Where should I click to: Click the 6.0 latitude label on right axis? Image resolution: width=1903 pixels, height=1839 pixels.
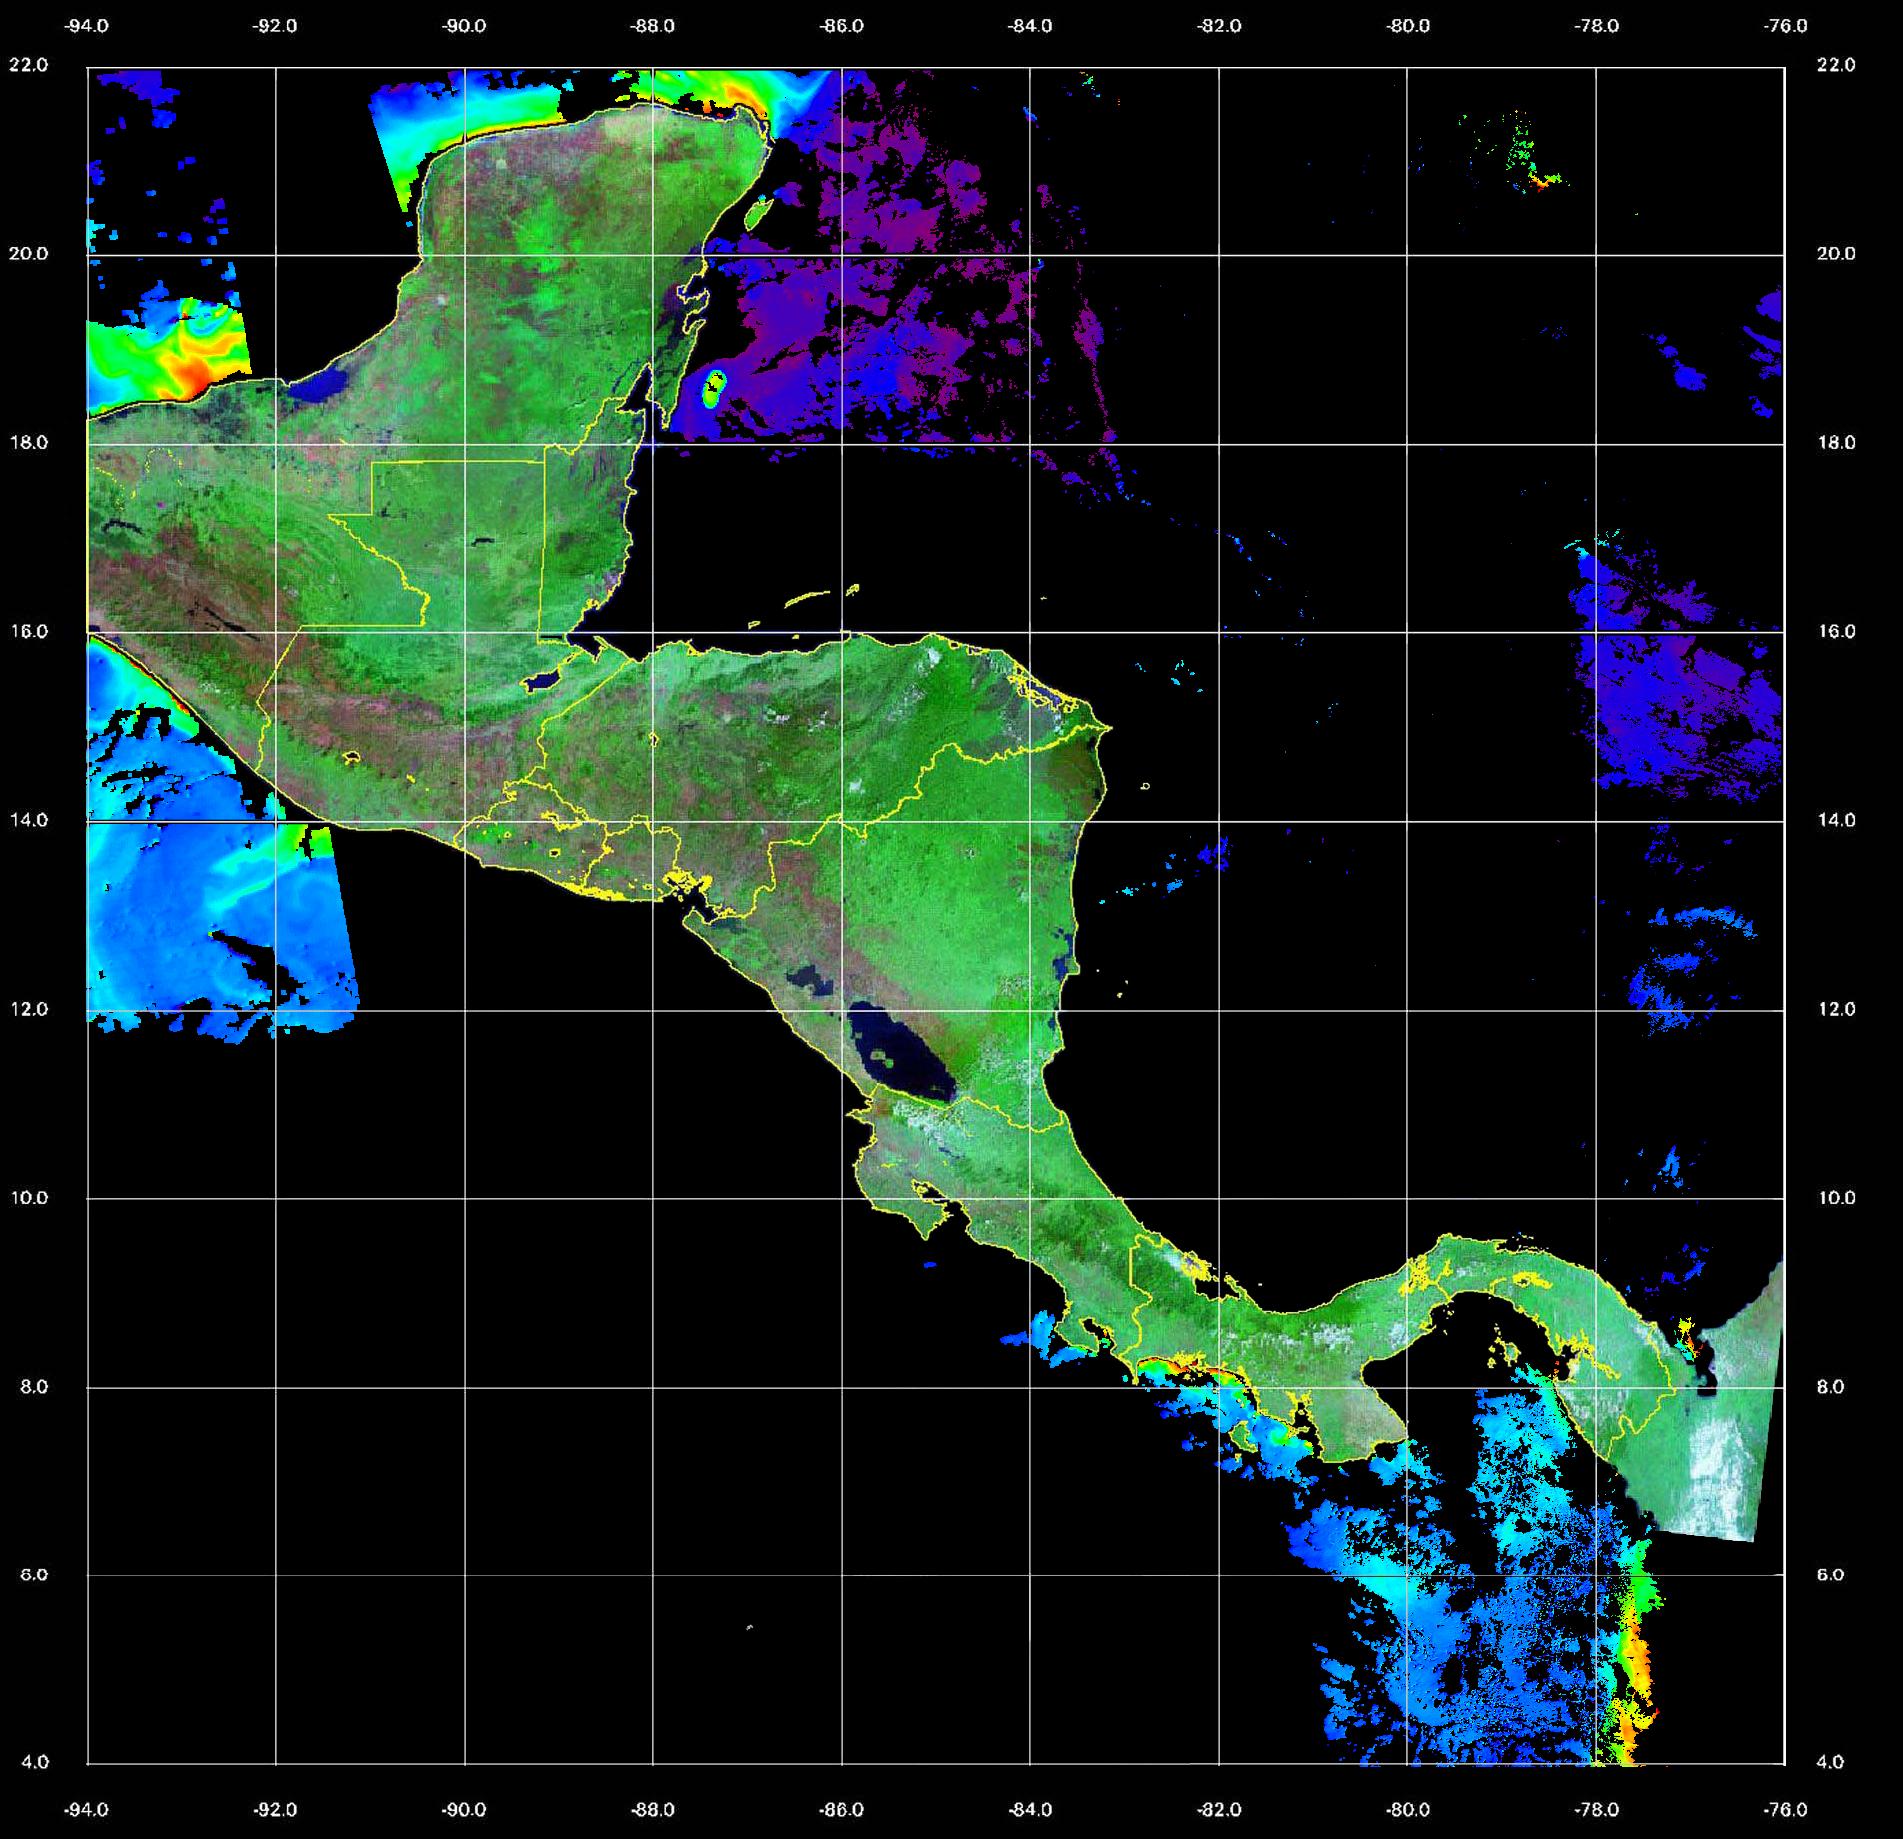1835,1575
